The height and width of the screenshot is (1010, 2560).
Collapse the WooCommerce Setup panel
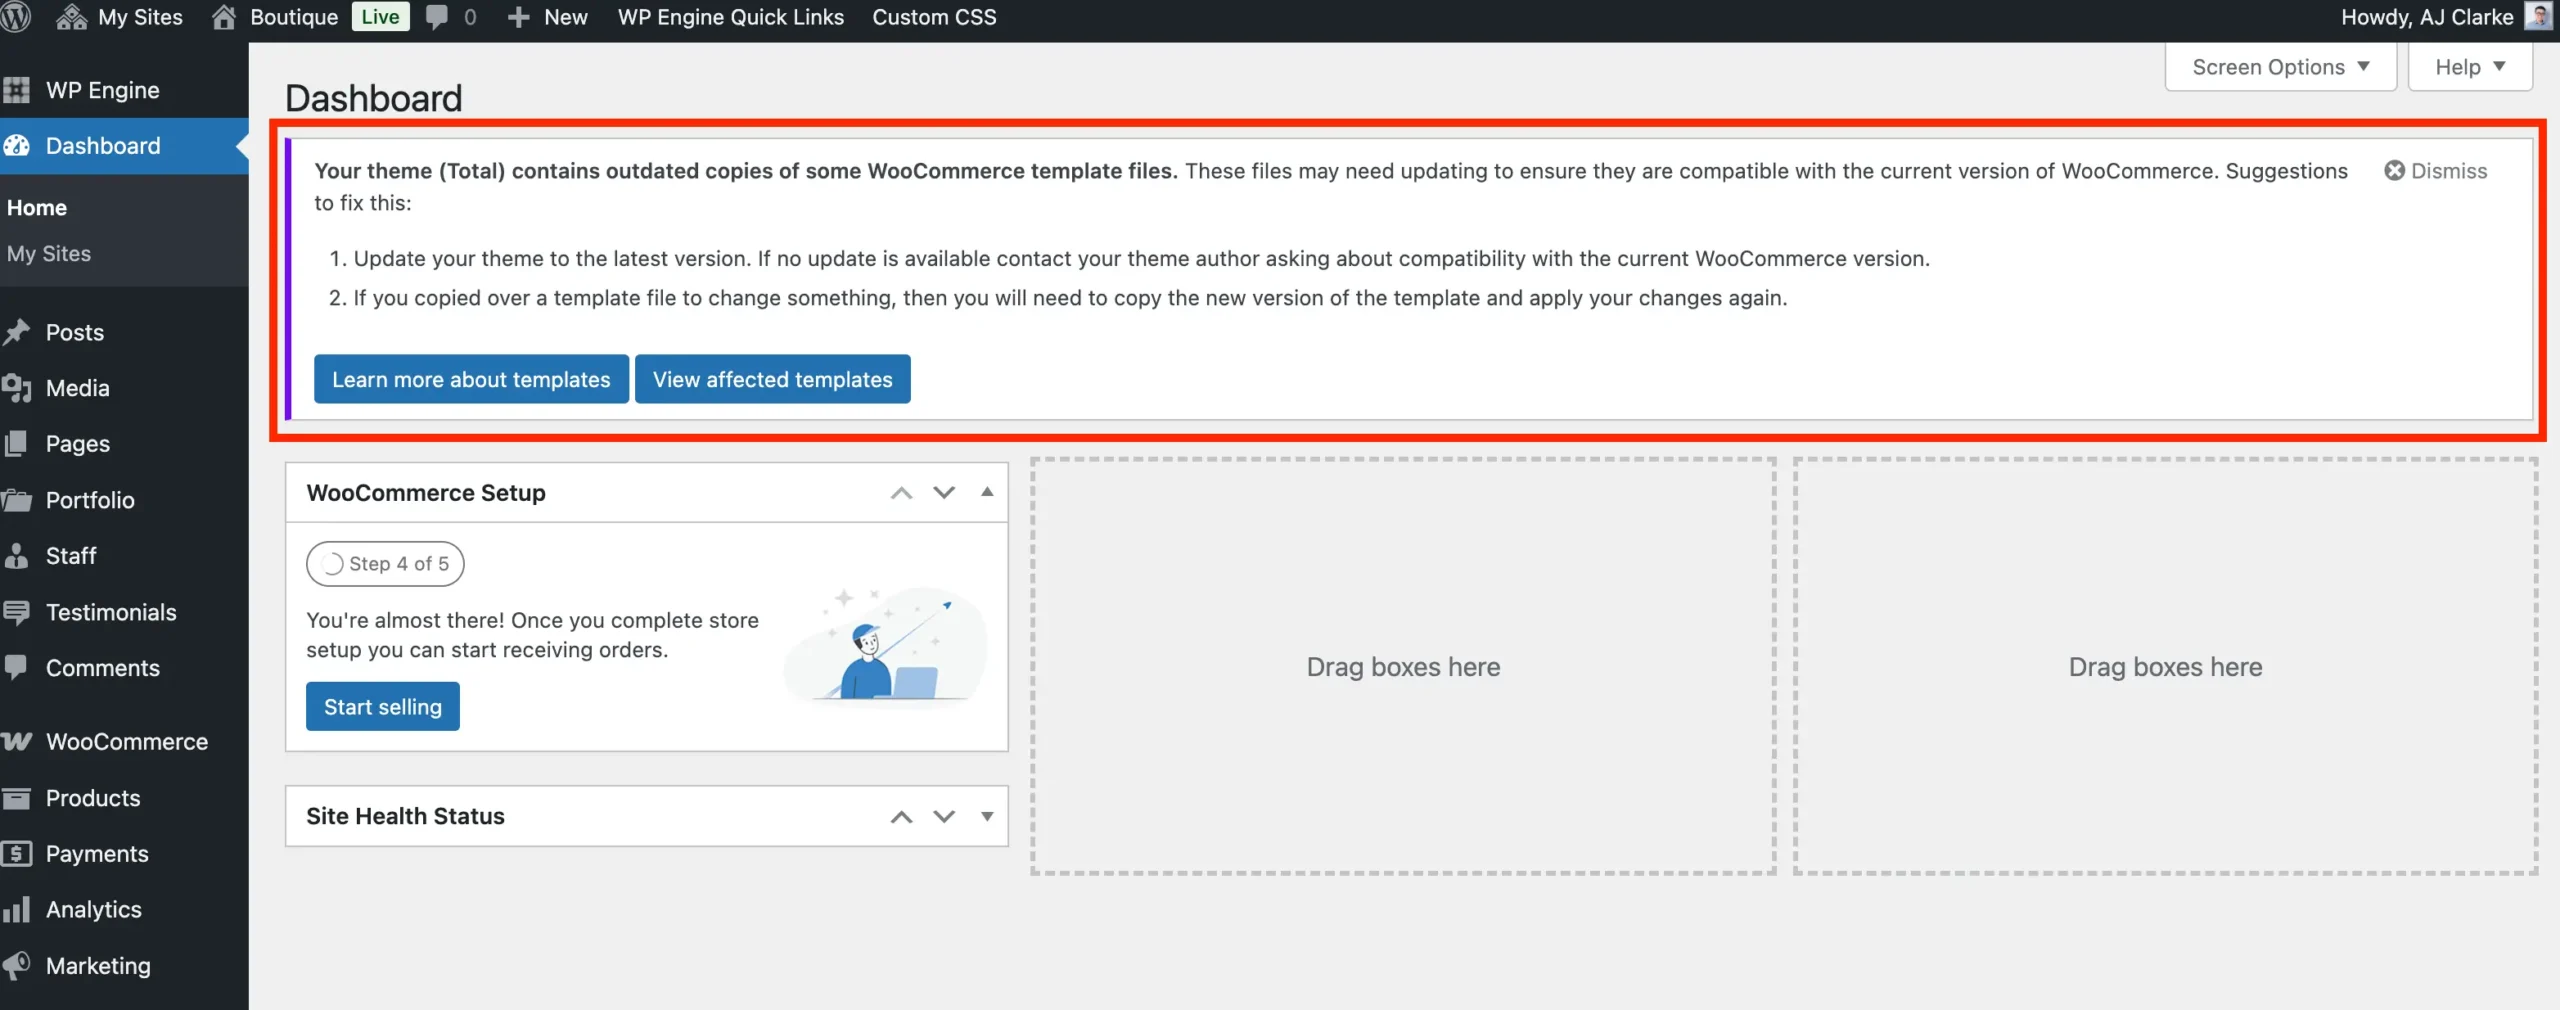coord(987,492)
